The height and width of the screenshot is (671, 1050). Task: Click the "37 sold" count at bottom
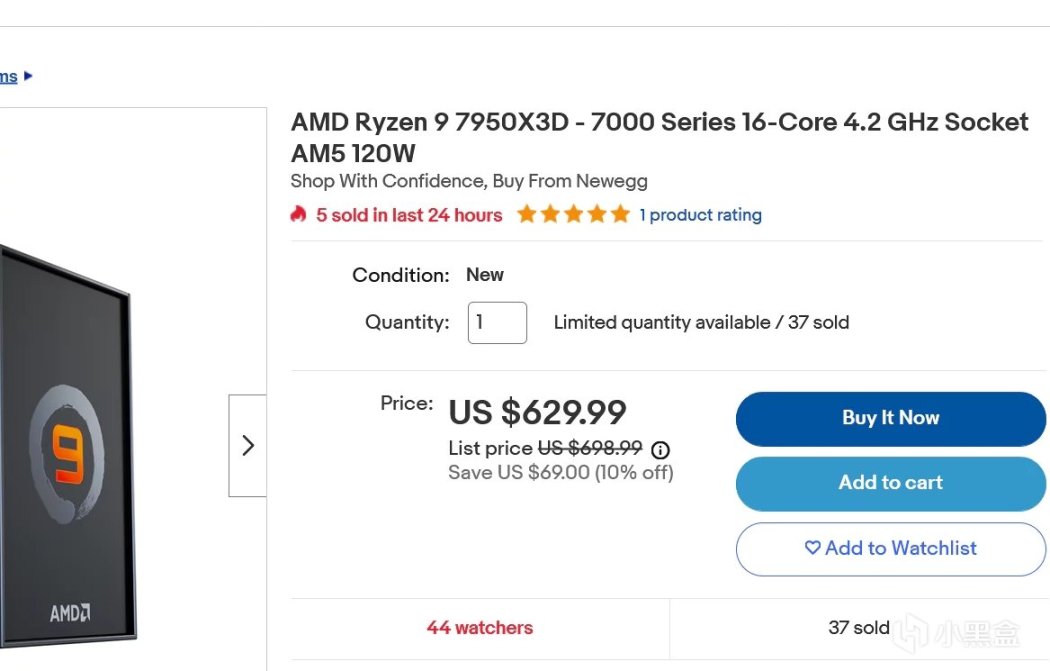pos(858,628)
